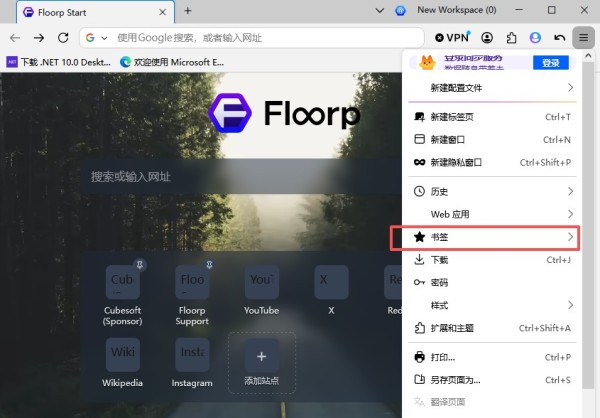Click the pin icon on Floorp Support tile

tap(209, 265)
